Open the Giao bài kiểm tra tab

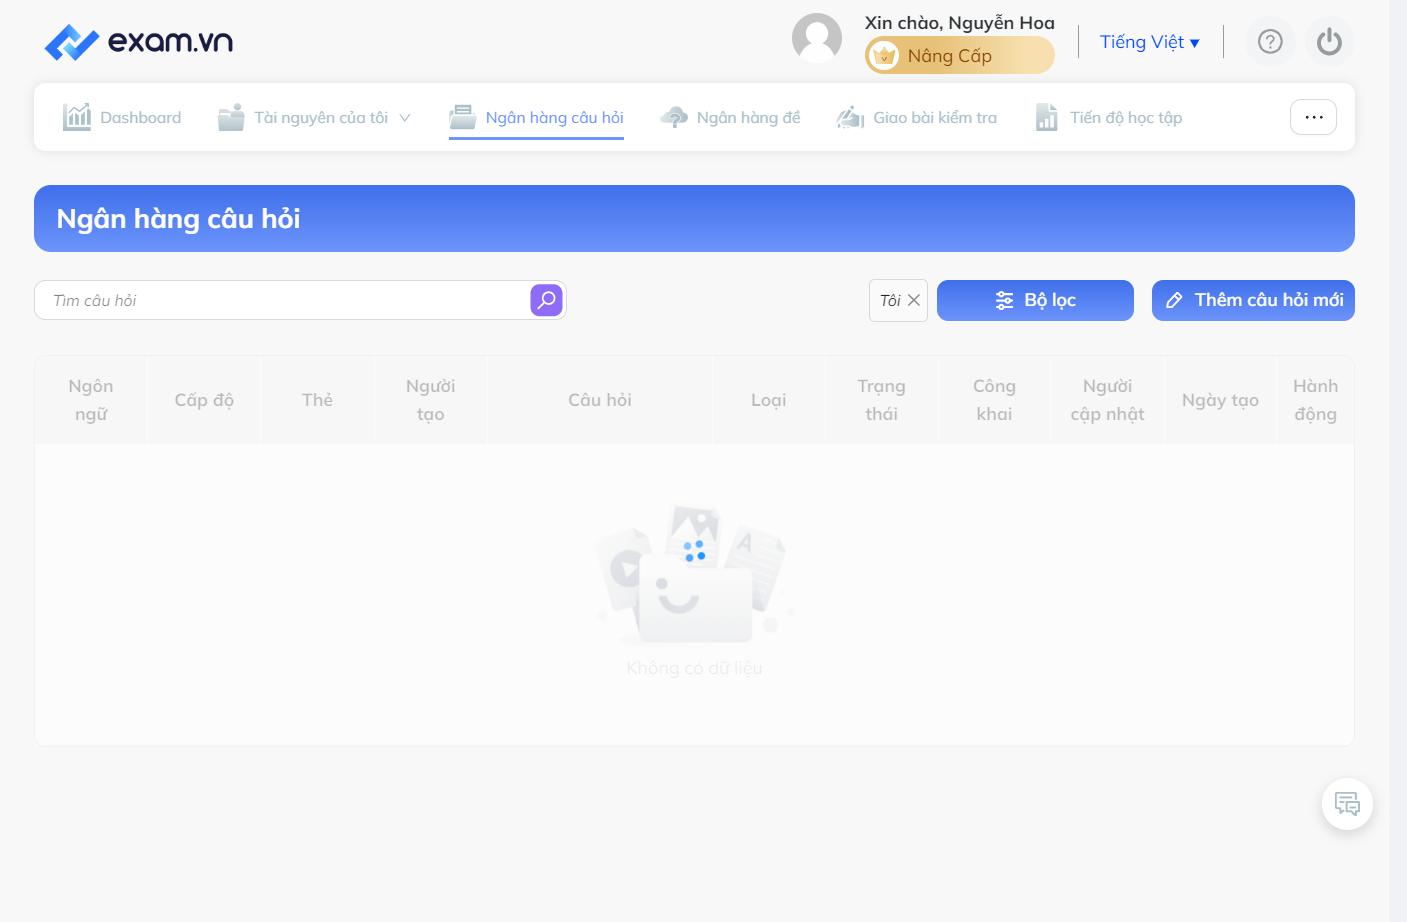[x=917, y=117]
